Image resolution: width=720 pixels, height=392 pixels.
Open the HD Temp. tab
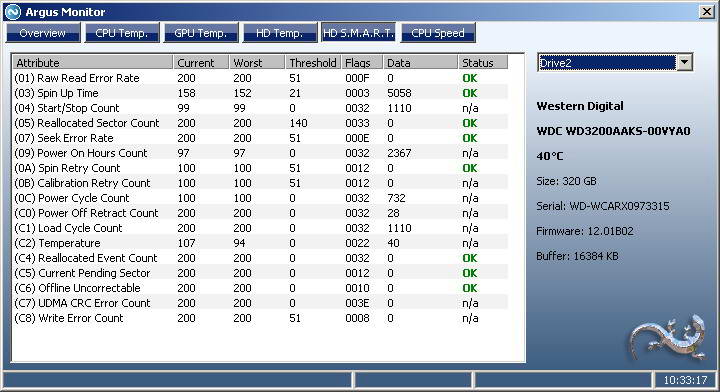280,33
